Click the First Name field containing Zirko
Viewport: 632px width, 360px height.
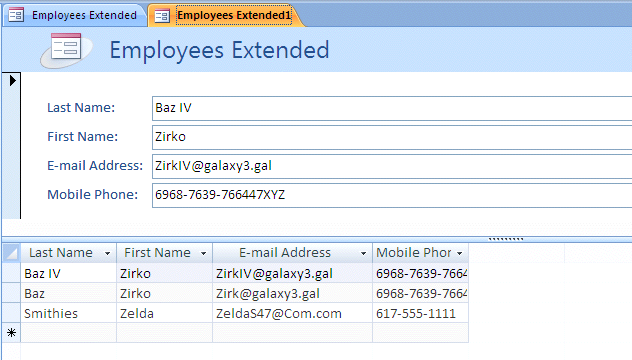tap(392, 137)
